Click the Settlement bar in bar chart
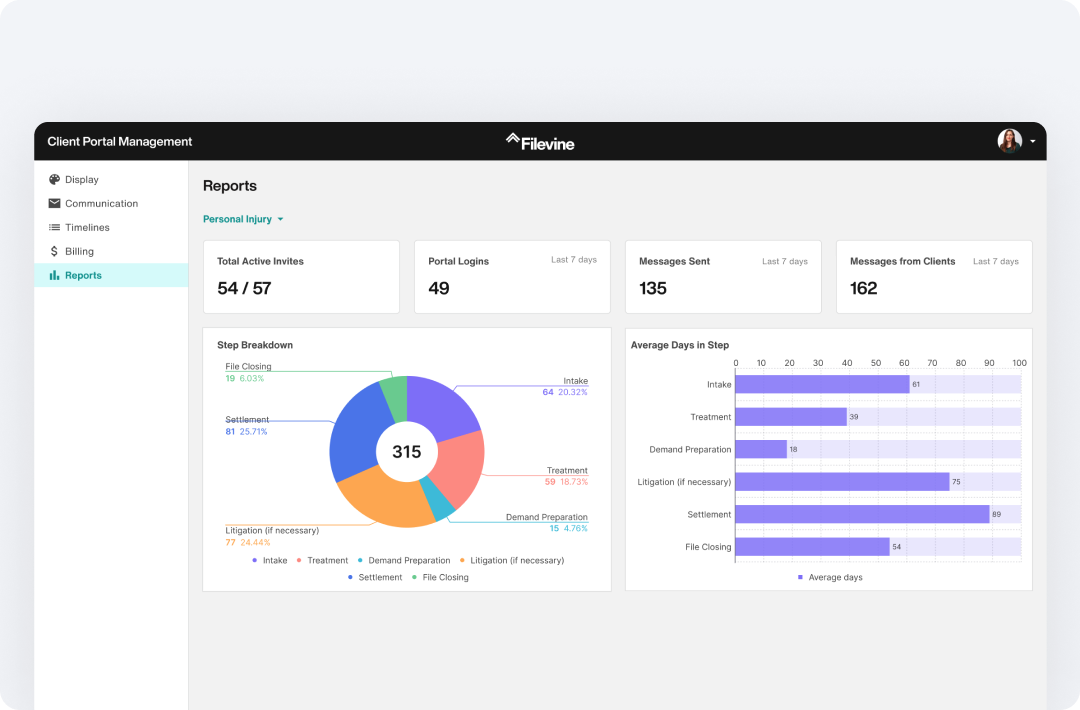The width and height of the screenshot is (1080, 710). point(862,514)
